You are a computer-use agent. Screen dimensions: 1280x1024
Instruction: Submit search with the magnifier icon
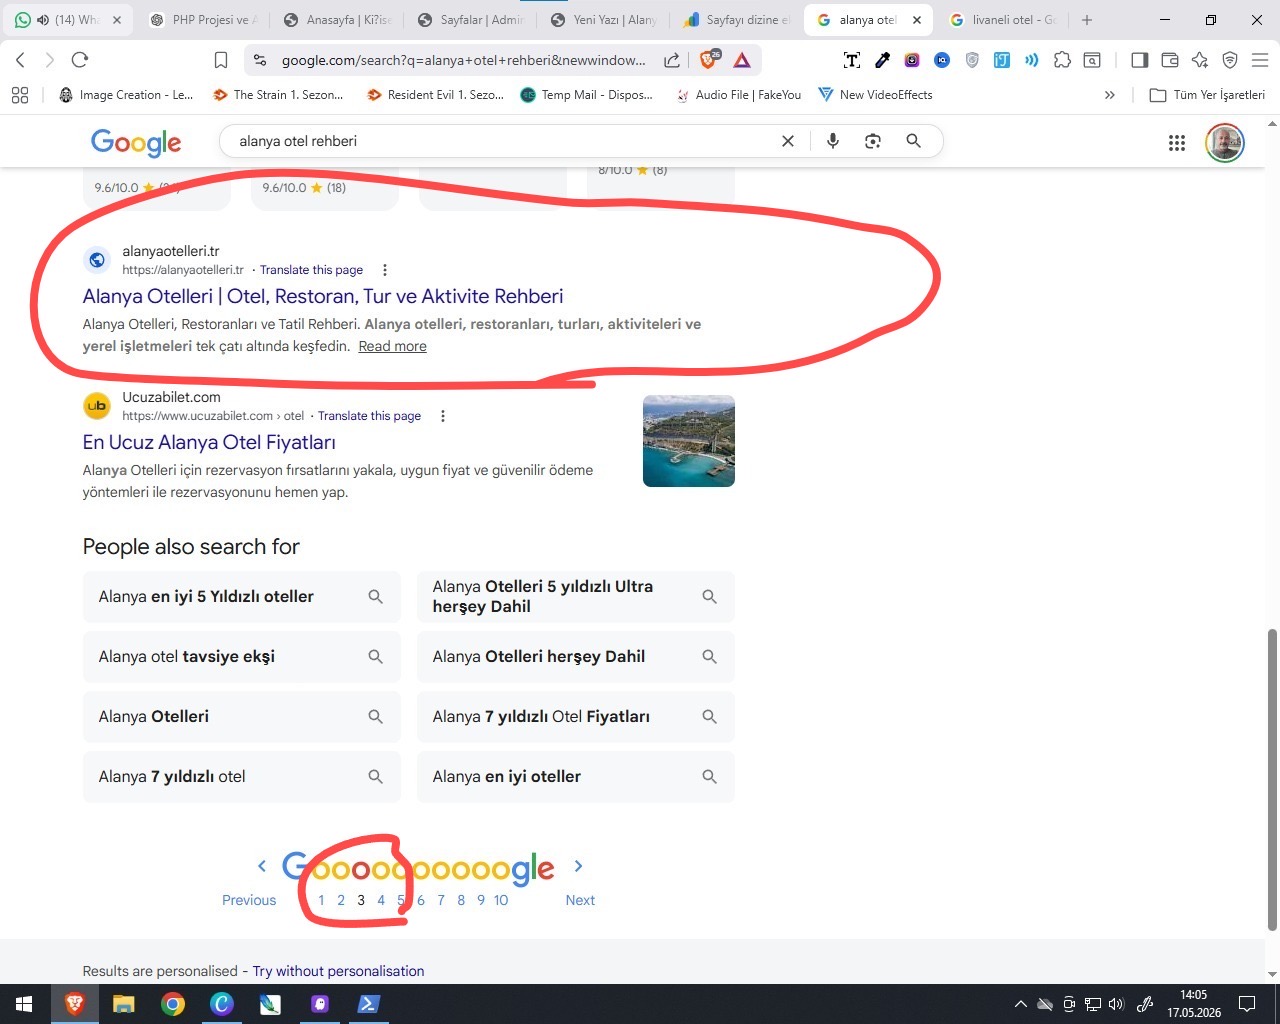click(913, 141)
